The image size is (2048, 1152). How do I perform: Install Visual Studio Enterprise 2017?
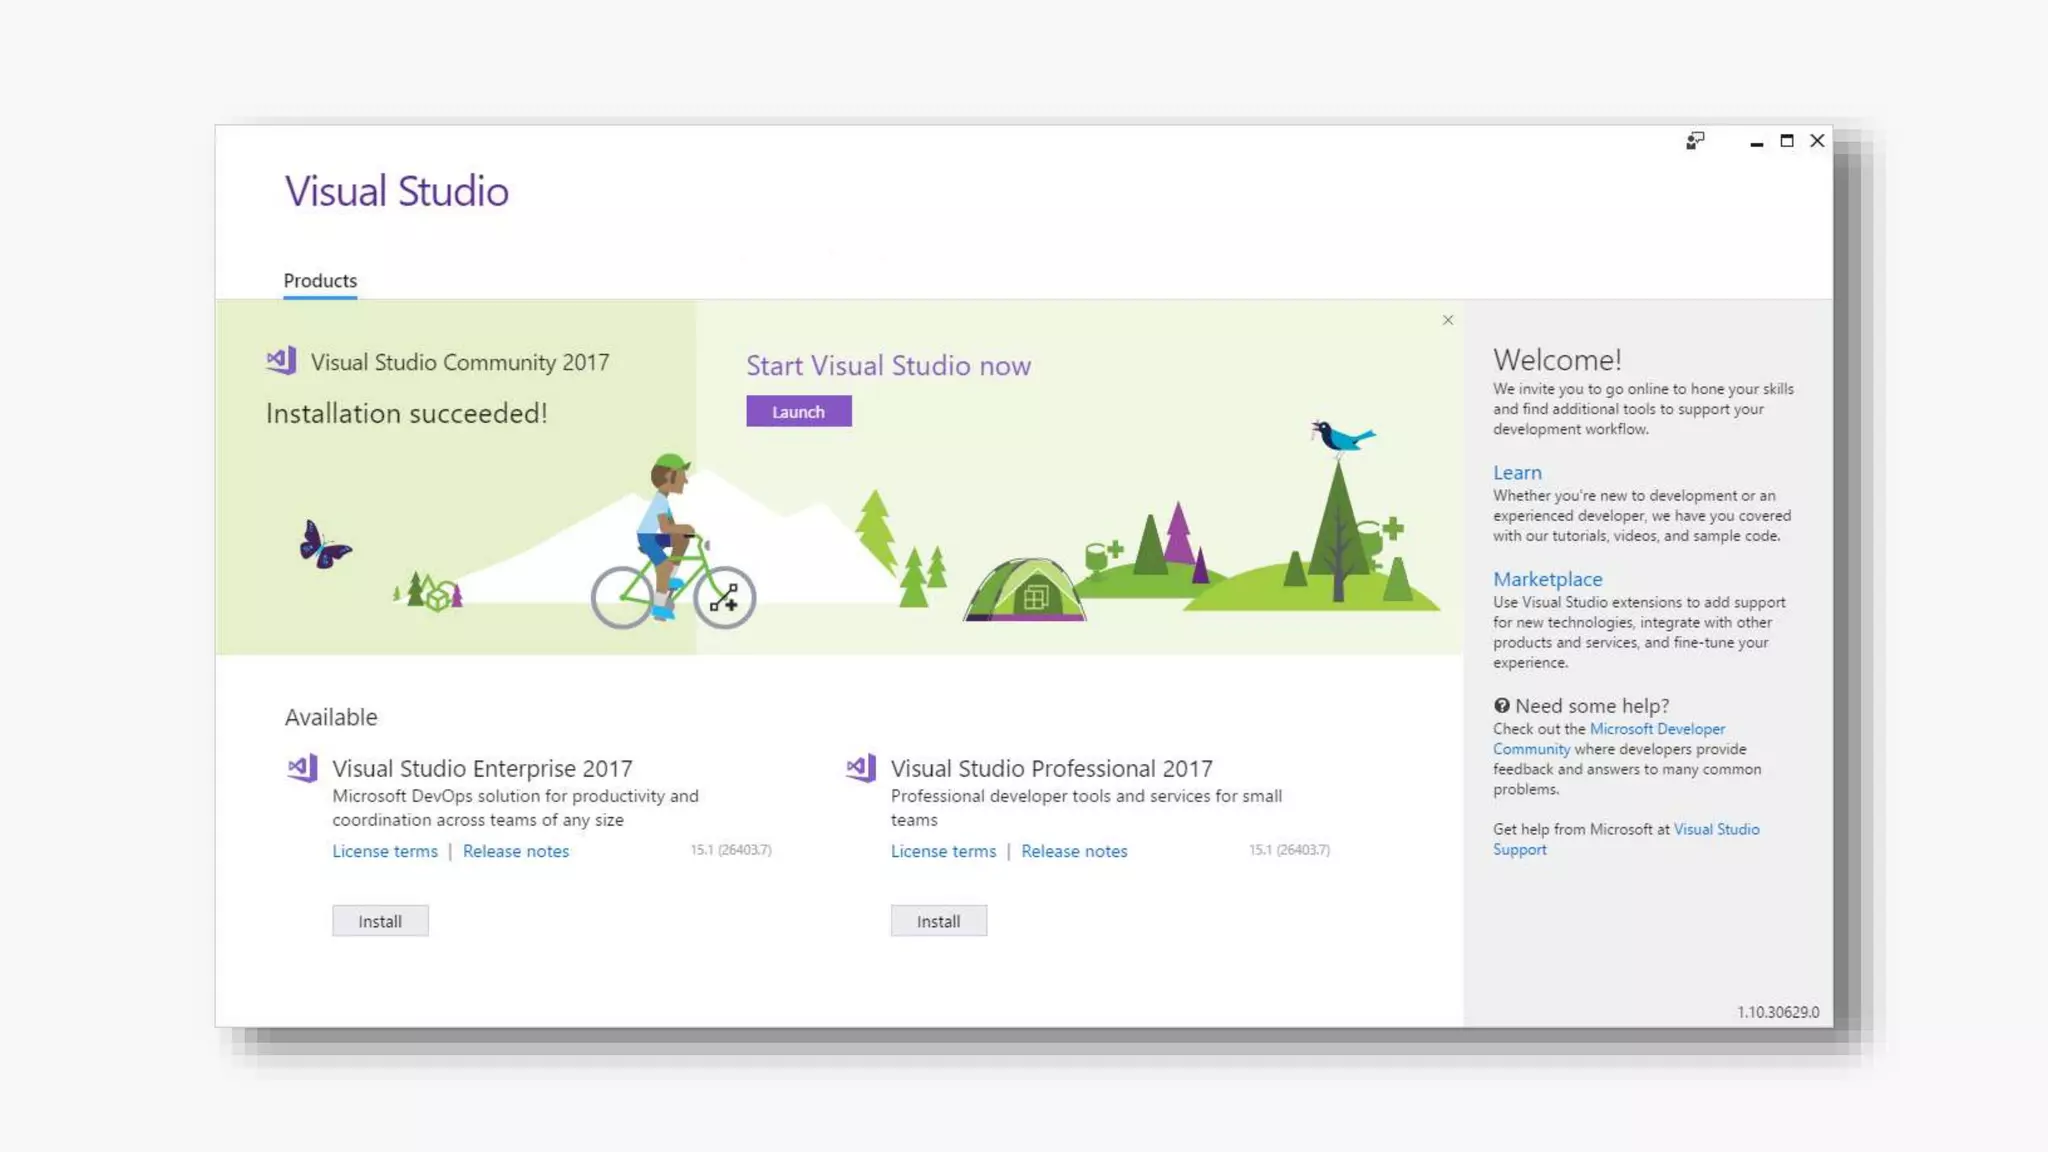coord(380,921)
